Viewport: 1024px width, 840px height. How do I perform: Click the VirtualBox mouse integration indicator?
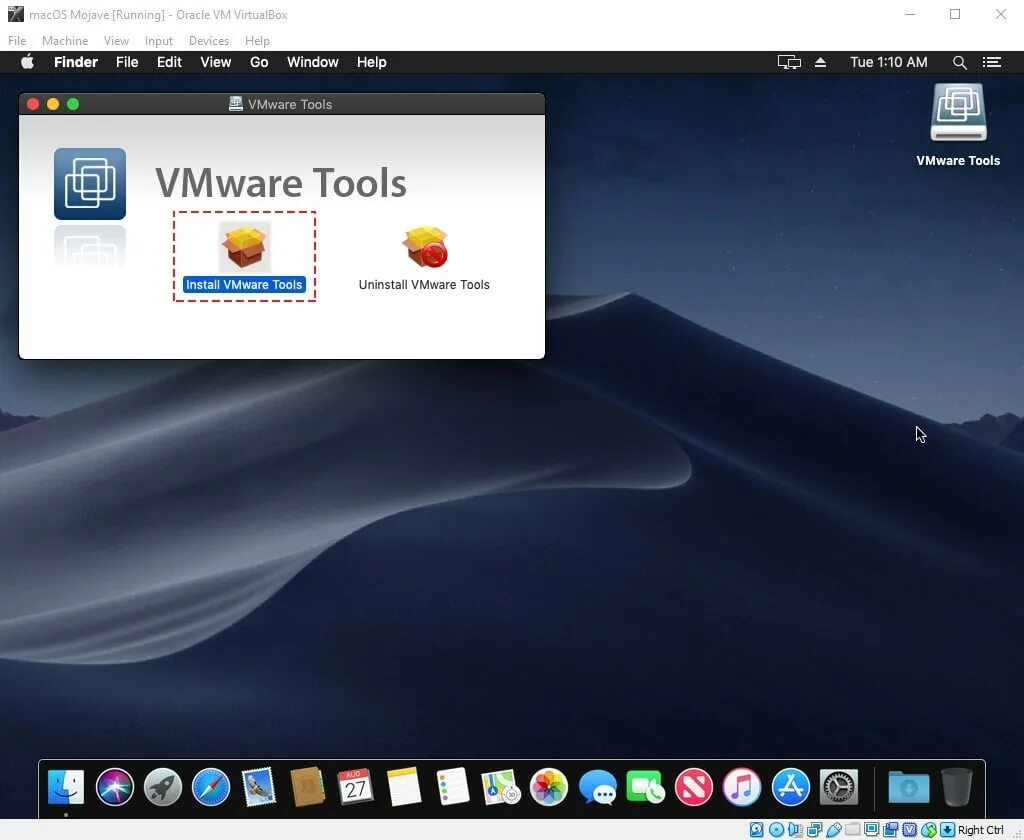(x=928, y=830)
